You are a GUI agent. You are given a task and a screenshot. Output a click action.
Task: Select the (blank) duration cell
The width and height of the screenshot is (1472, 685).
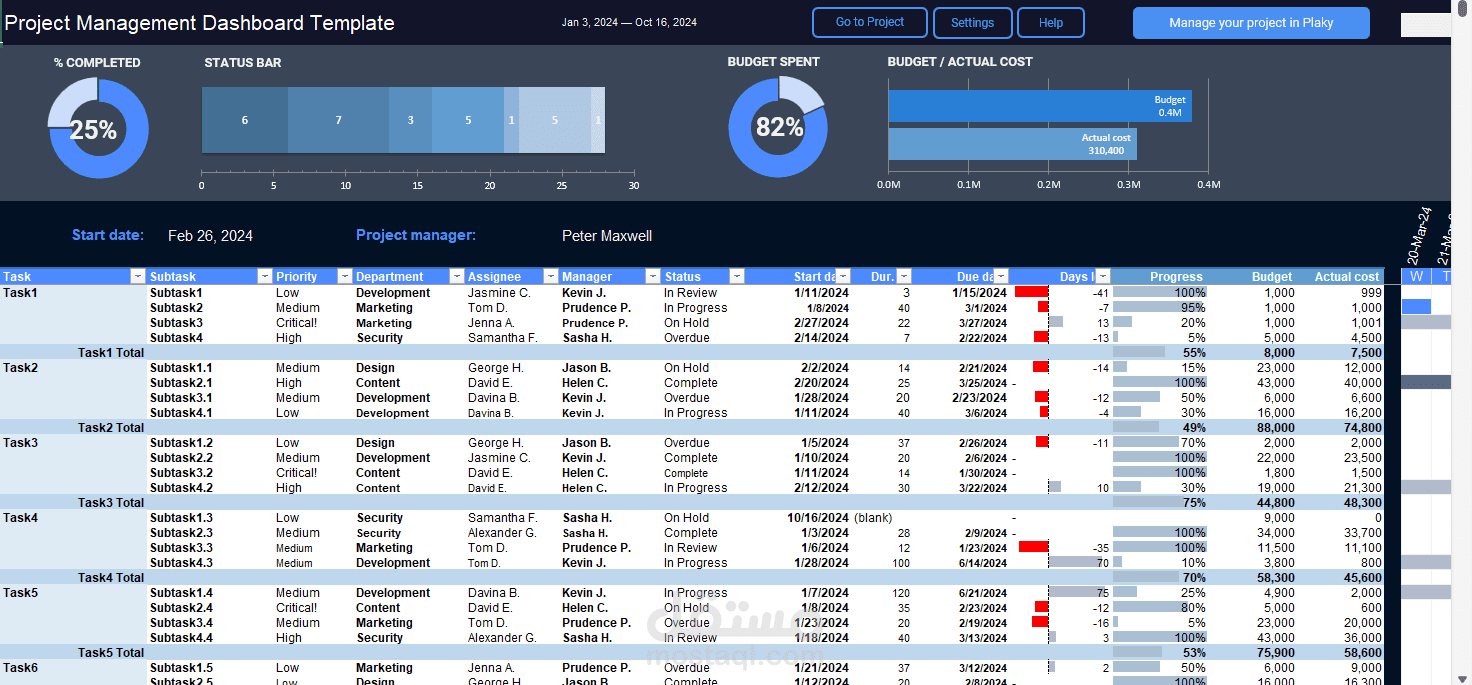click(x=873, y=518)
